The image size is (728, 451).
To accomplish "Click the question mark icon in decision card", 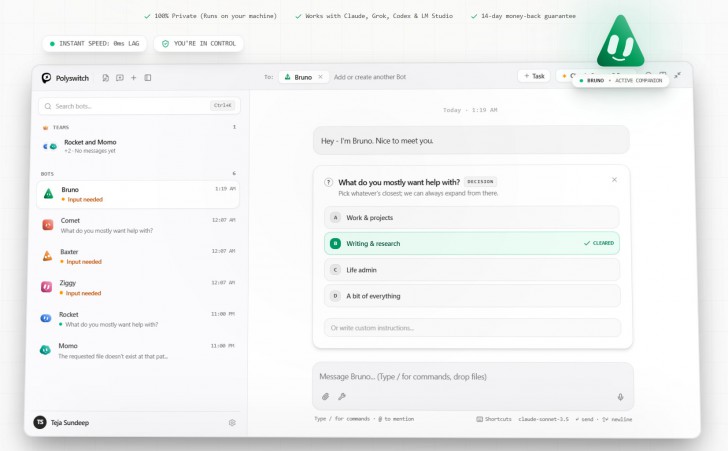I will pos(328,182).
